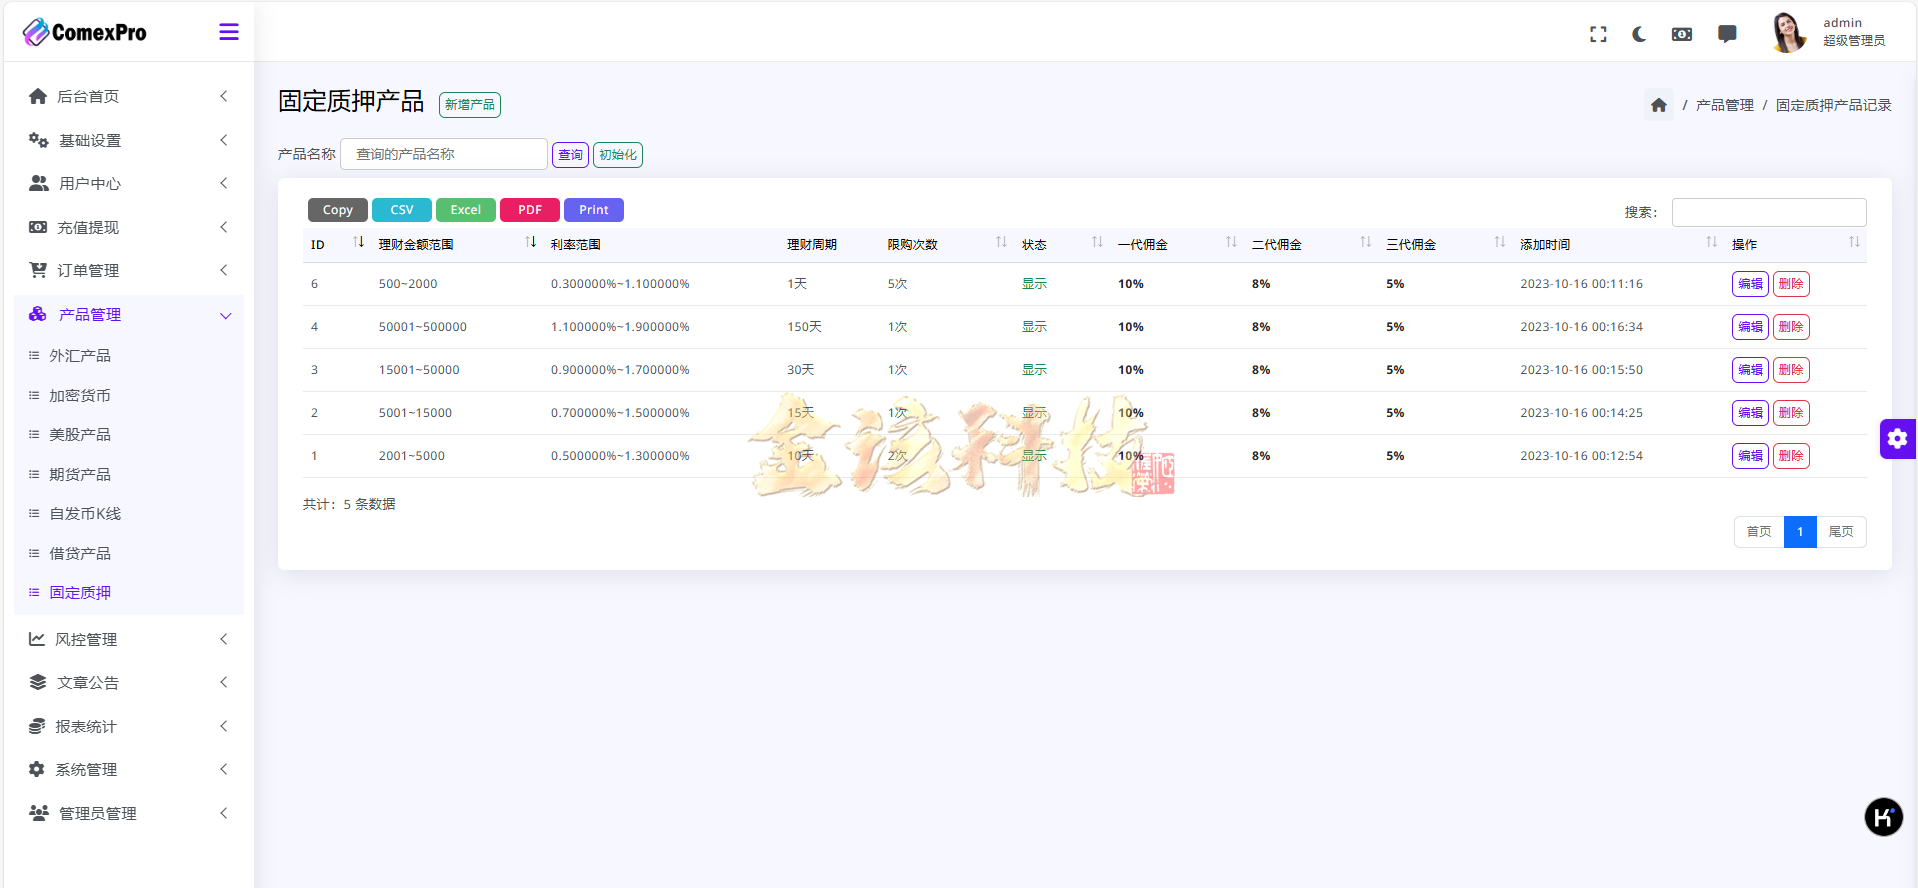Click the 用户中心 users icon
The image size is (1918, 888).
pyautogui.click(x=39, y=183)
